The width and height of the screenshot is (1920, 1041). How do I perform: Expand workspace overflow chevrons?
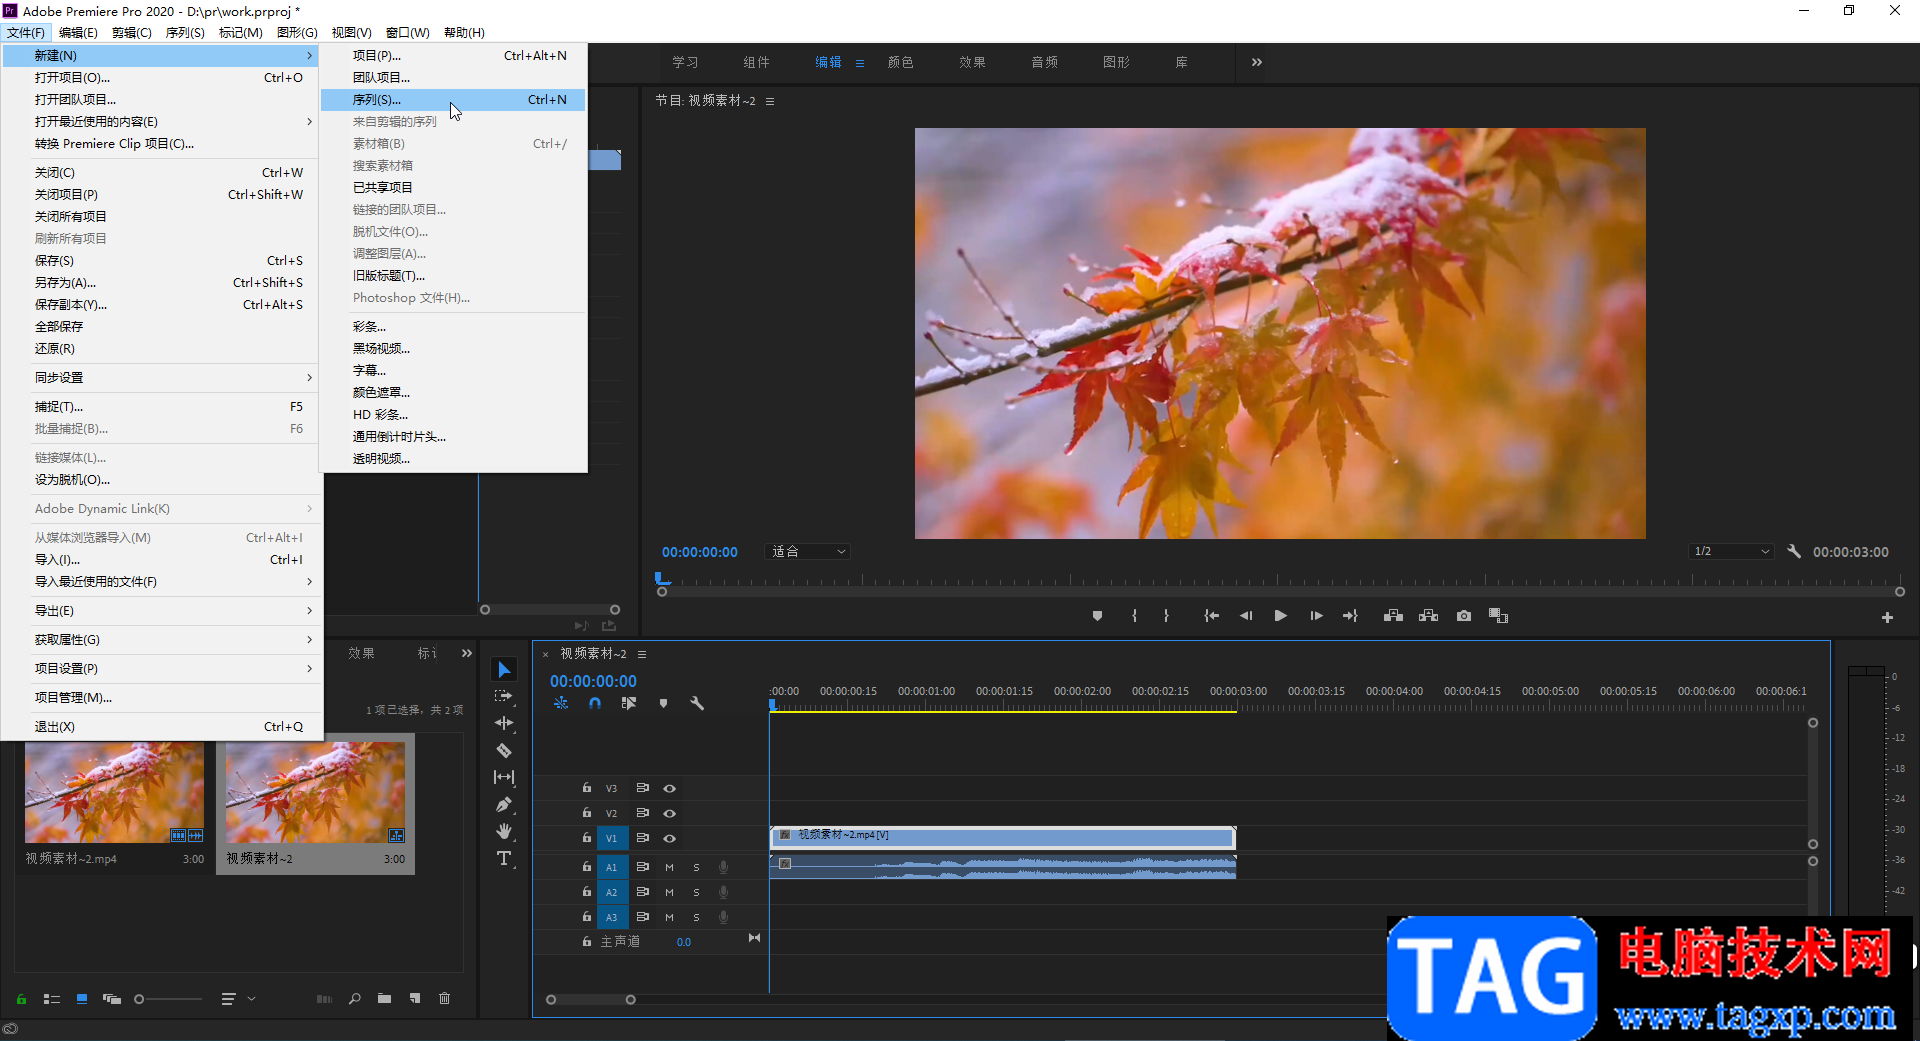(1257, 62)
